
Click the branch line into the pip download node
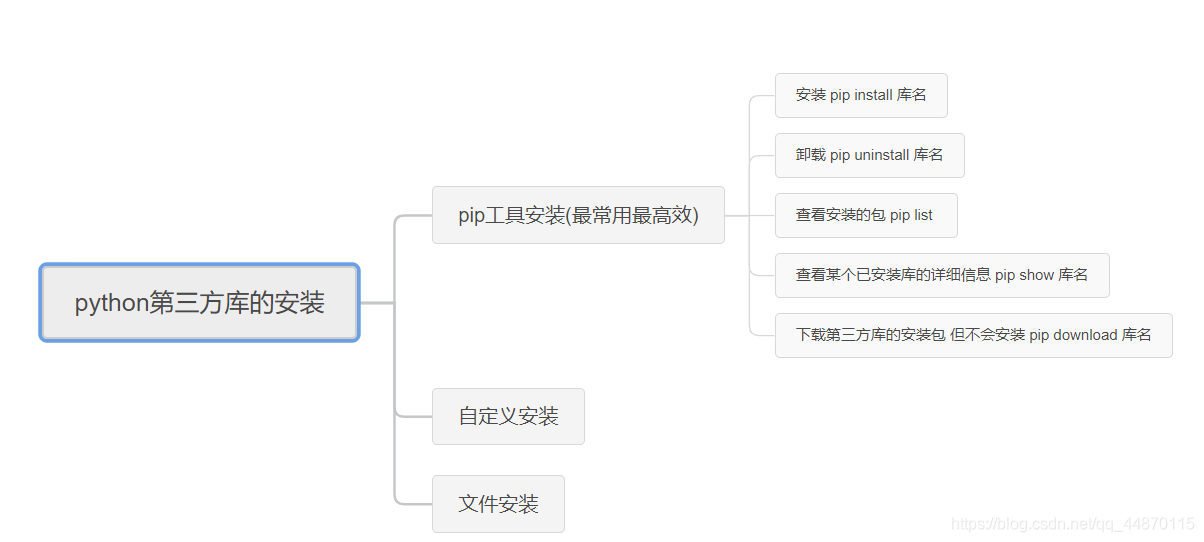coord(762,334)
